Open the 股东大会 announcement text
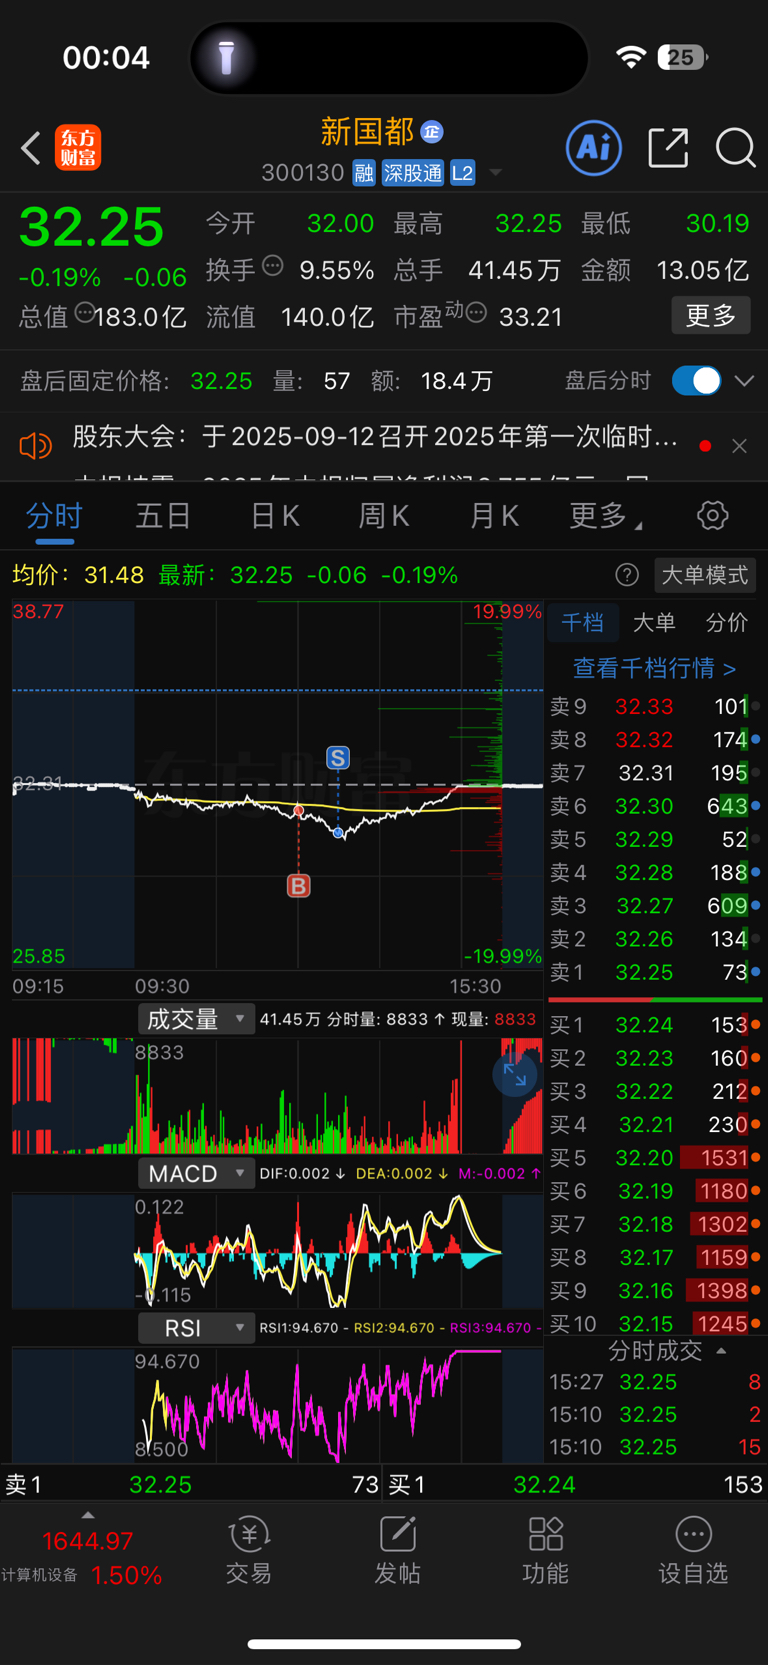 [x=376, y=437]
